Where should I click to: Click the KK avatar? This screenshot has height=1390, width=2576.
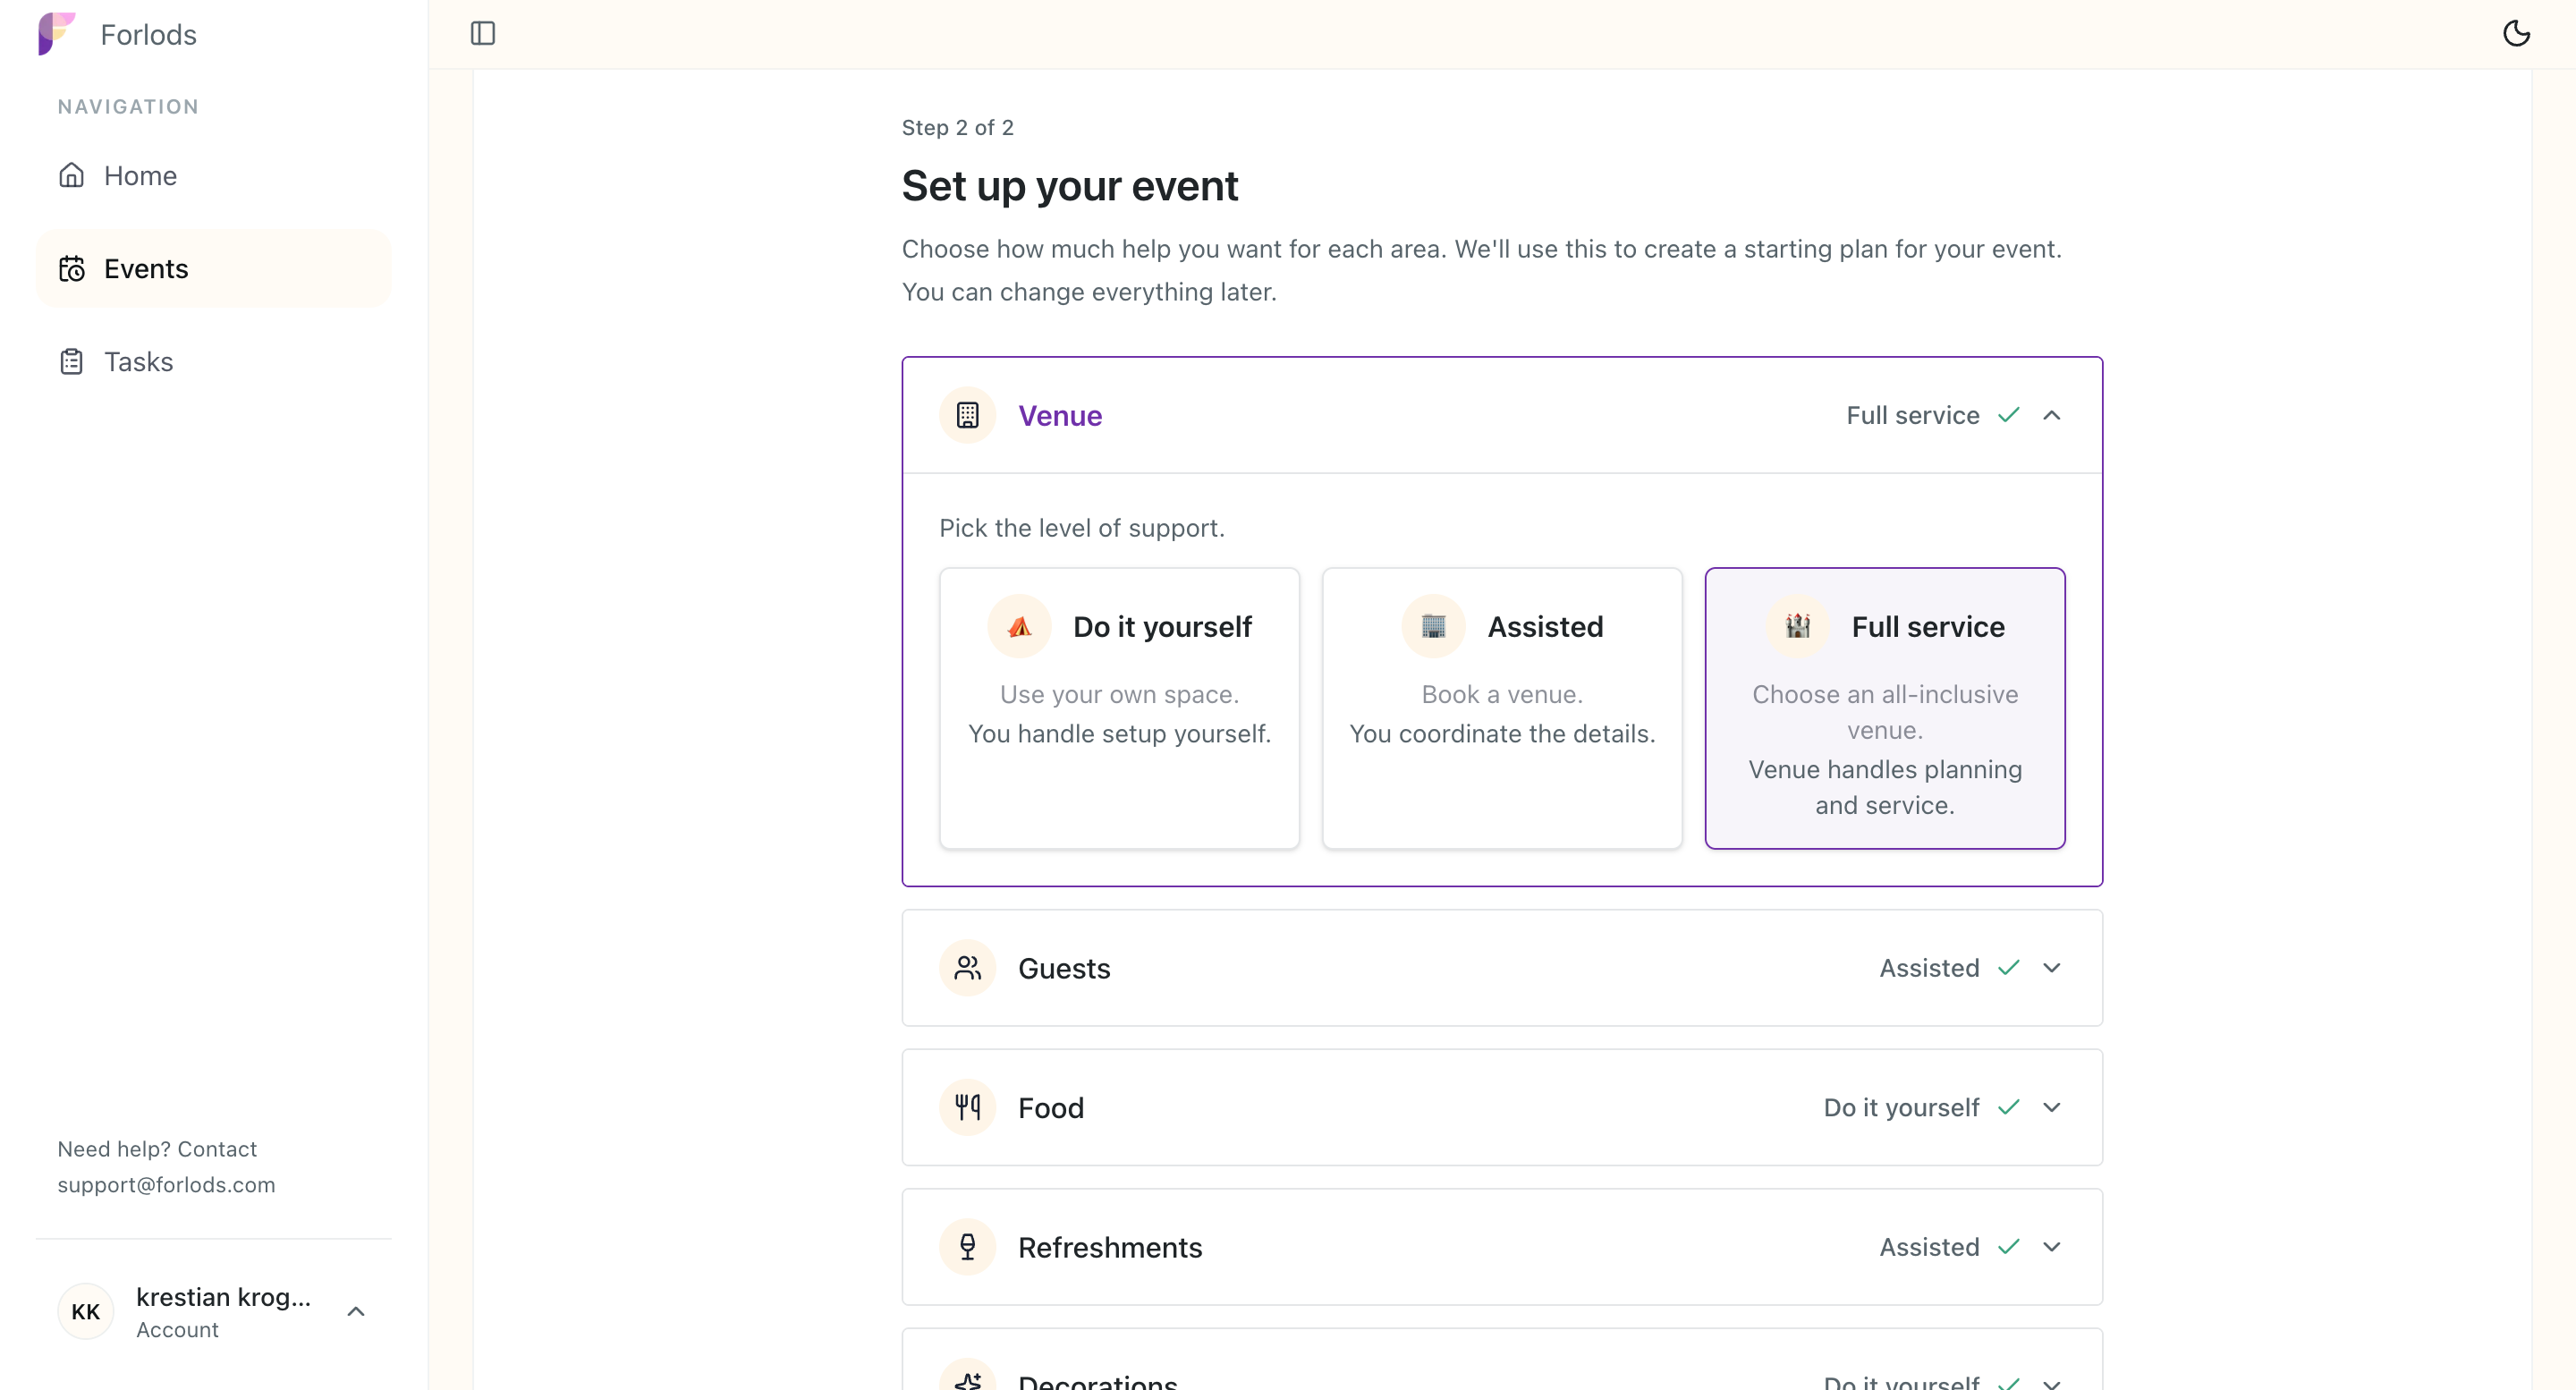(85, 1312)
